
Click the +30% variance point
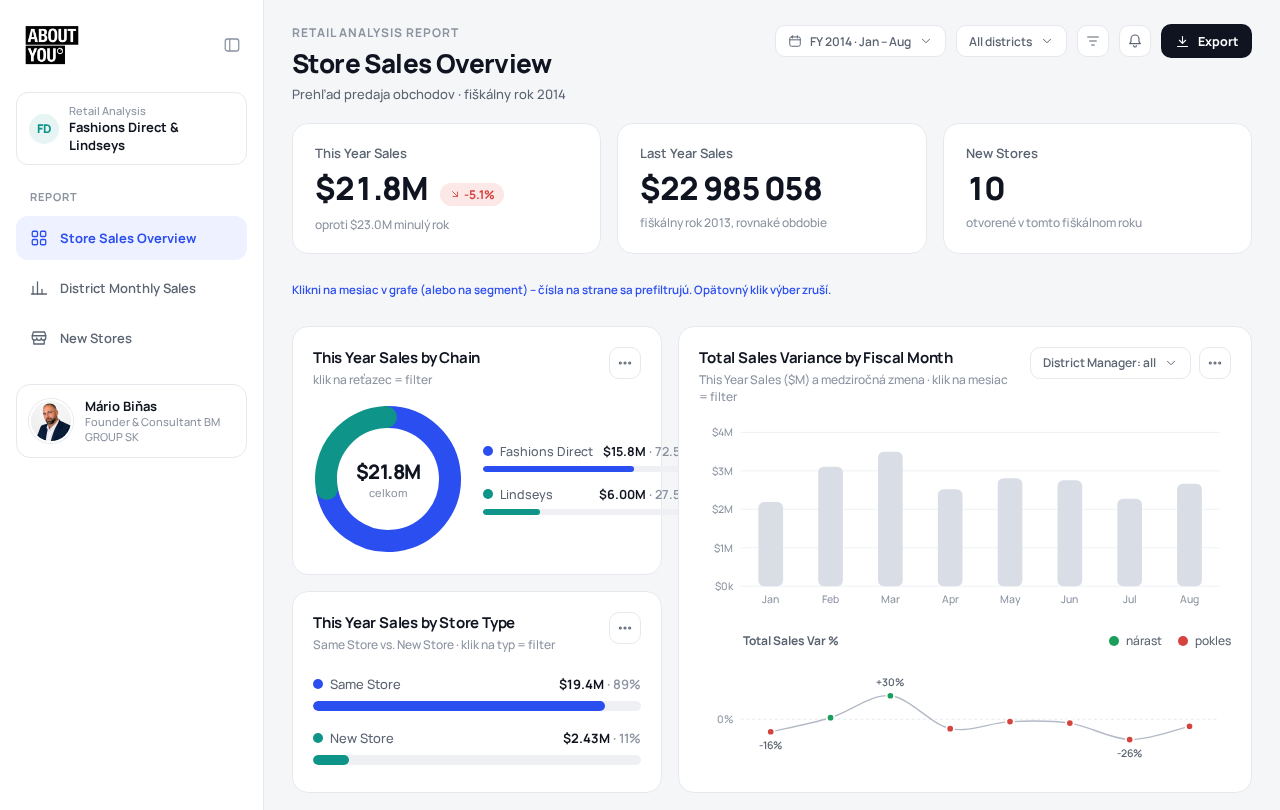pos(890,696)
